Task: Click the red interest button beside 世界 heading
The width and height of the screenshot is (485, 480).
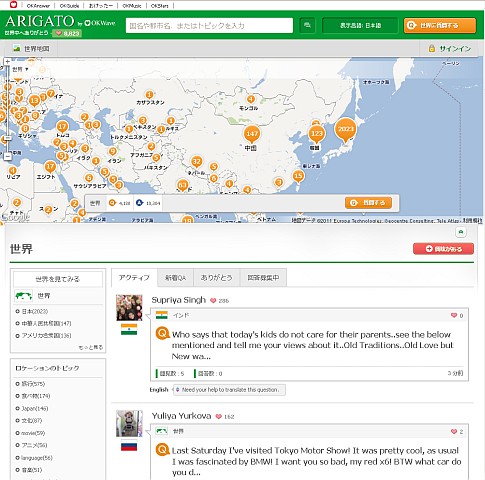Action: 443,249
